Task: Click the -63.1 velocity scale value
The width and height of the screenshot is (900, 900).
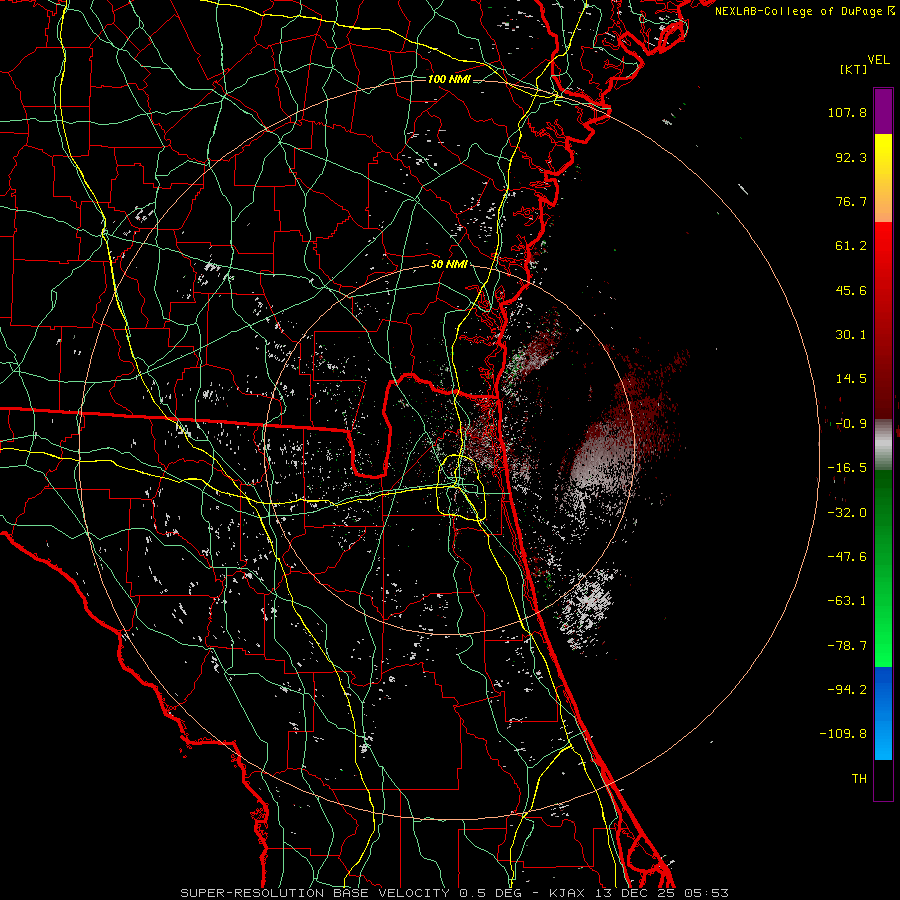Action: (x=847, y=601)
